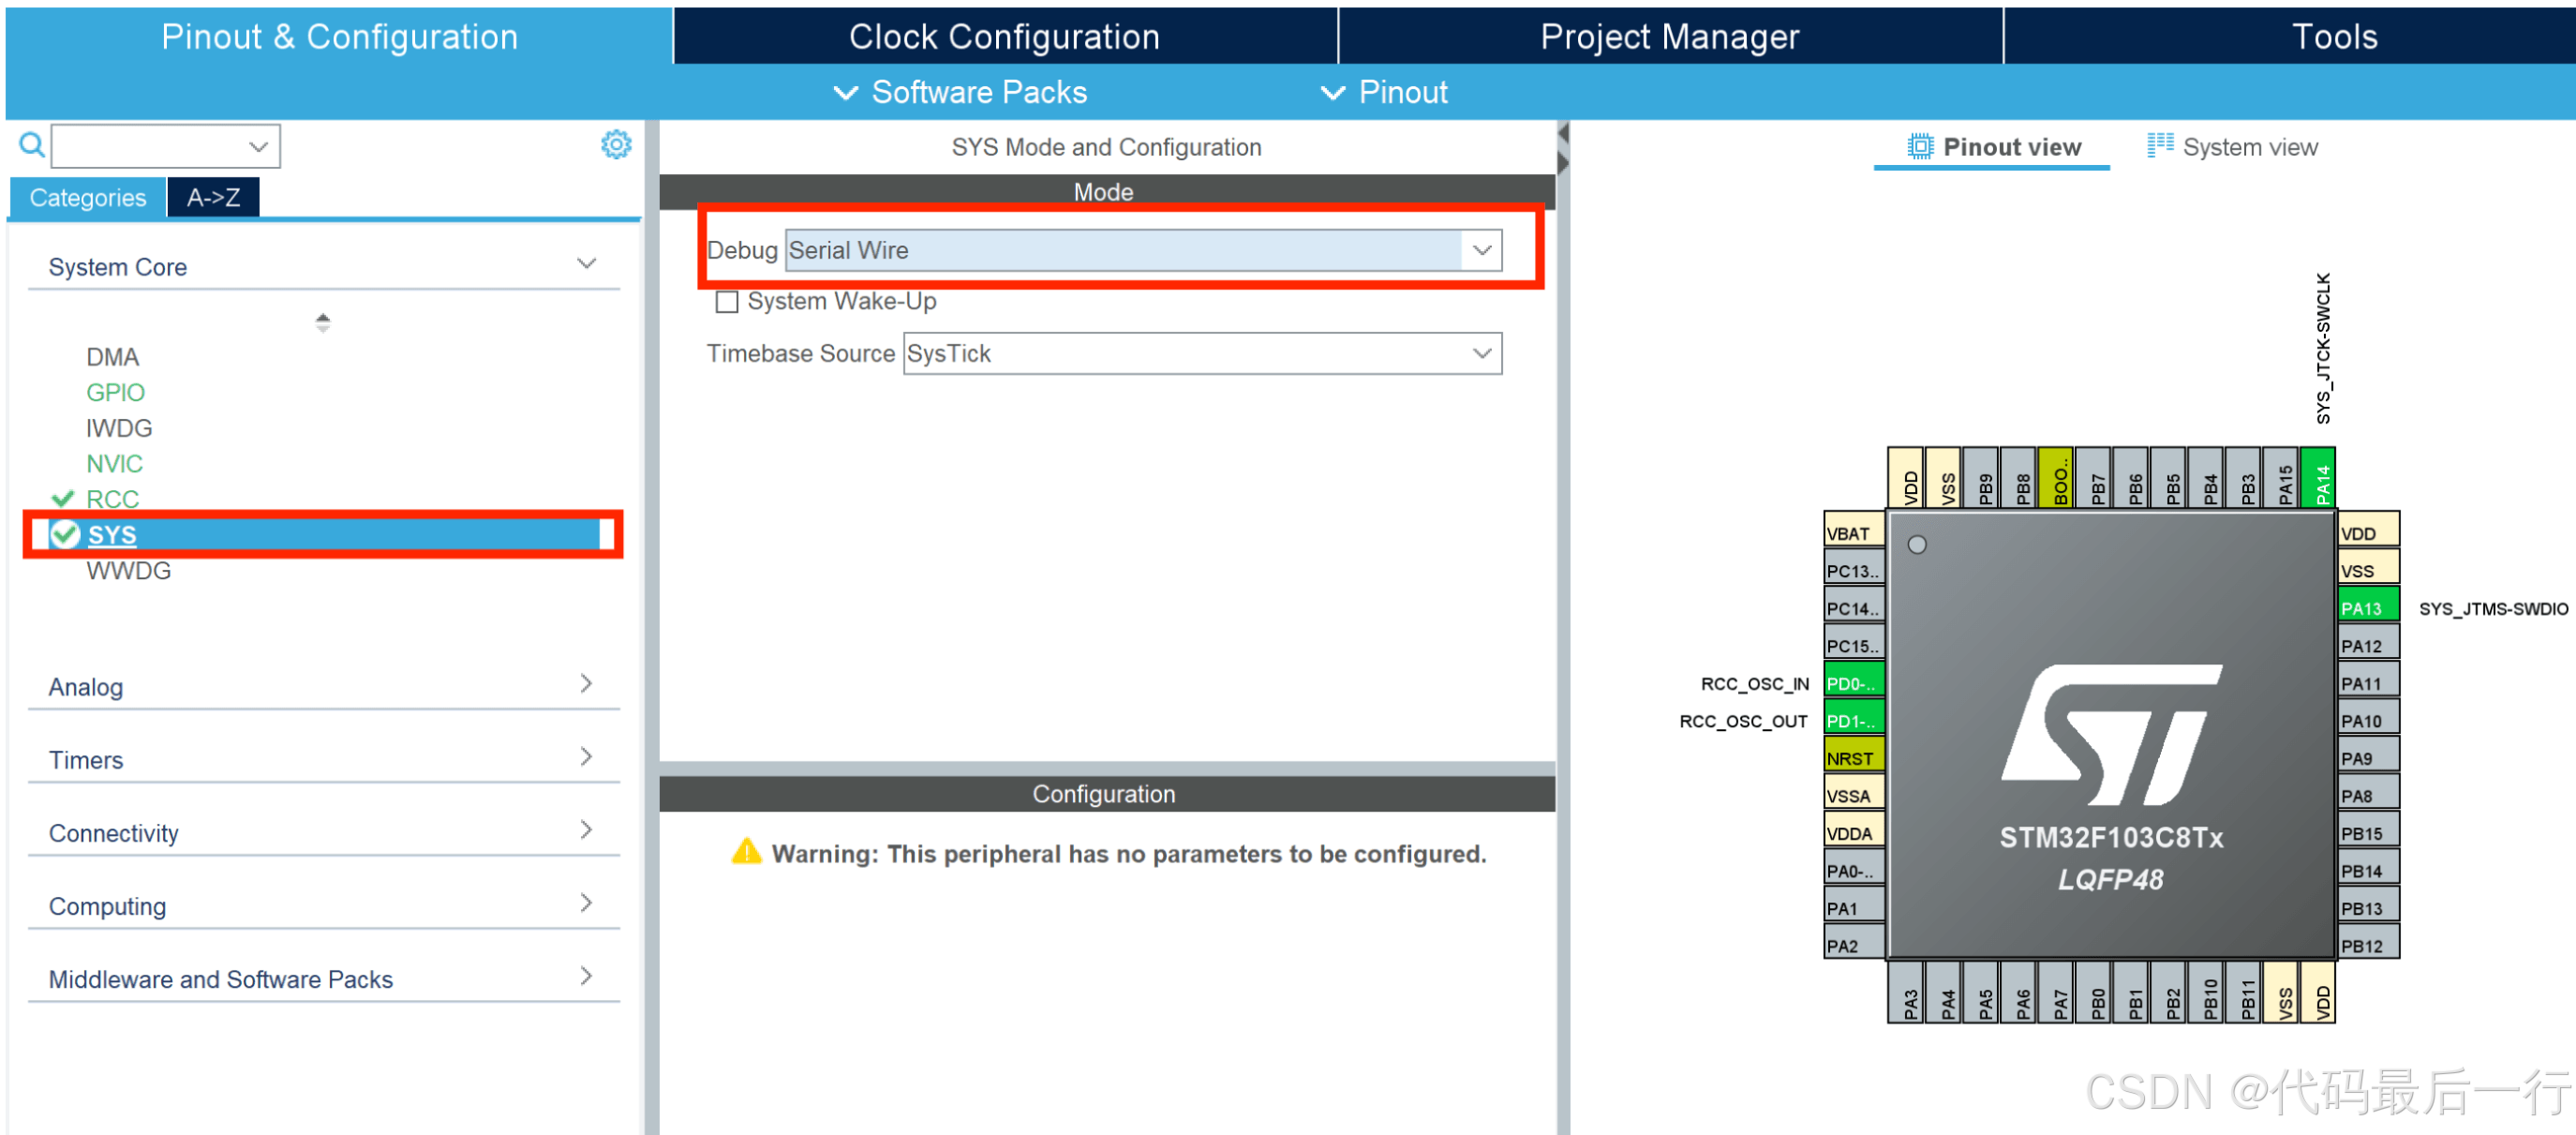2576x1135 pixels.
Task: Switch to Clock Configuration tab
Action: [x=1003, y=37]
